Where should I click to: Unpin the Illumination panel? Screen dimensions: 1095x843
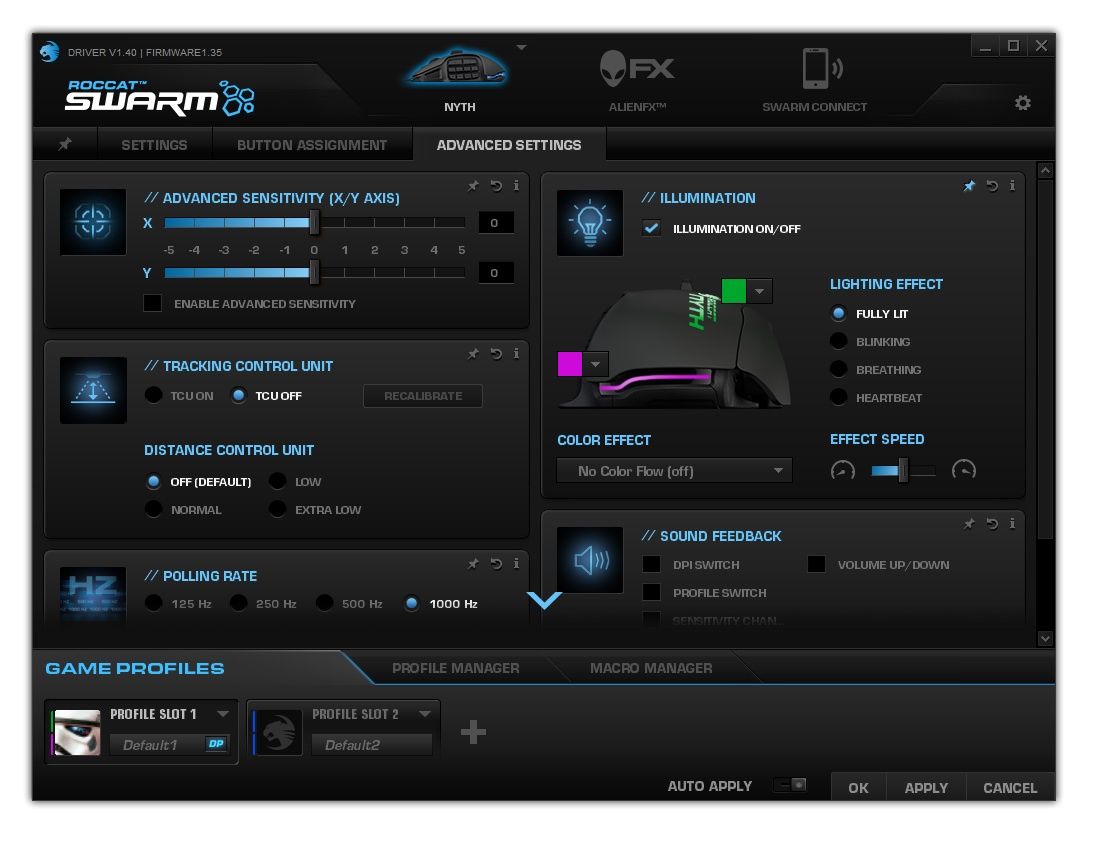[x=969, y=185]
